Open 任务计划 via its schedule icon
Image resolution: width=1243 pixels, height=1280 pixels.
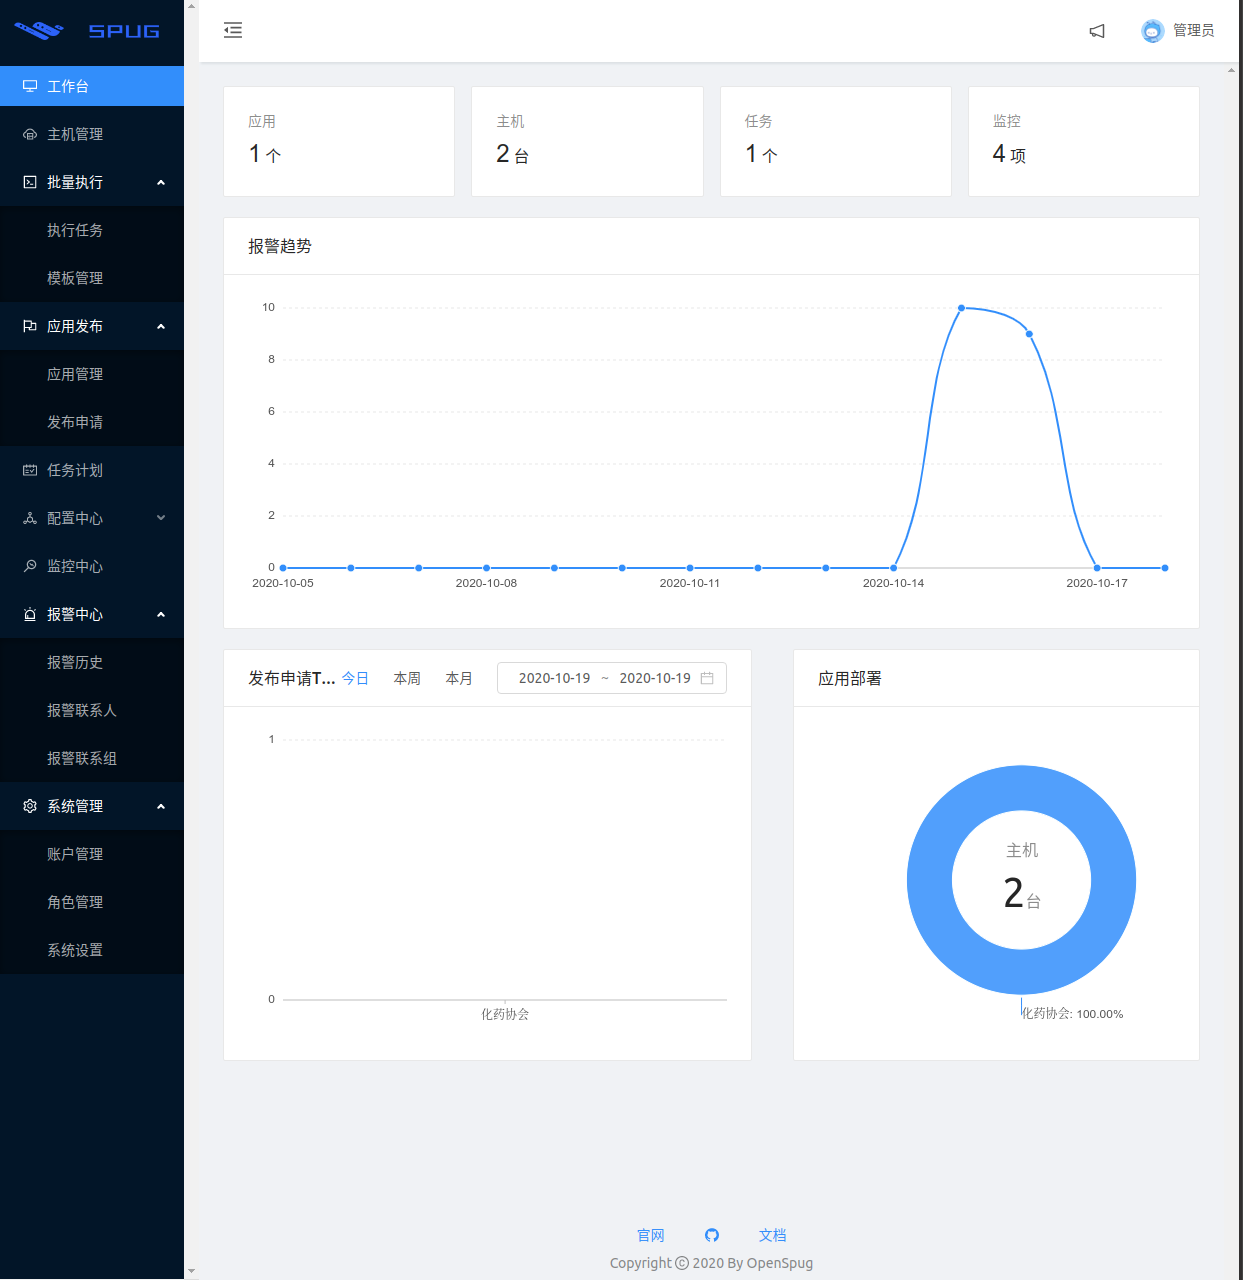(30, 470)
